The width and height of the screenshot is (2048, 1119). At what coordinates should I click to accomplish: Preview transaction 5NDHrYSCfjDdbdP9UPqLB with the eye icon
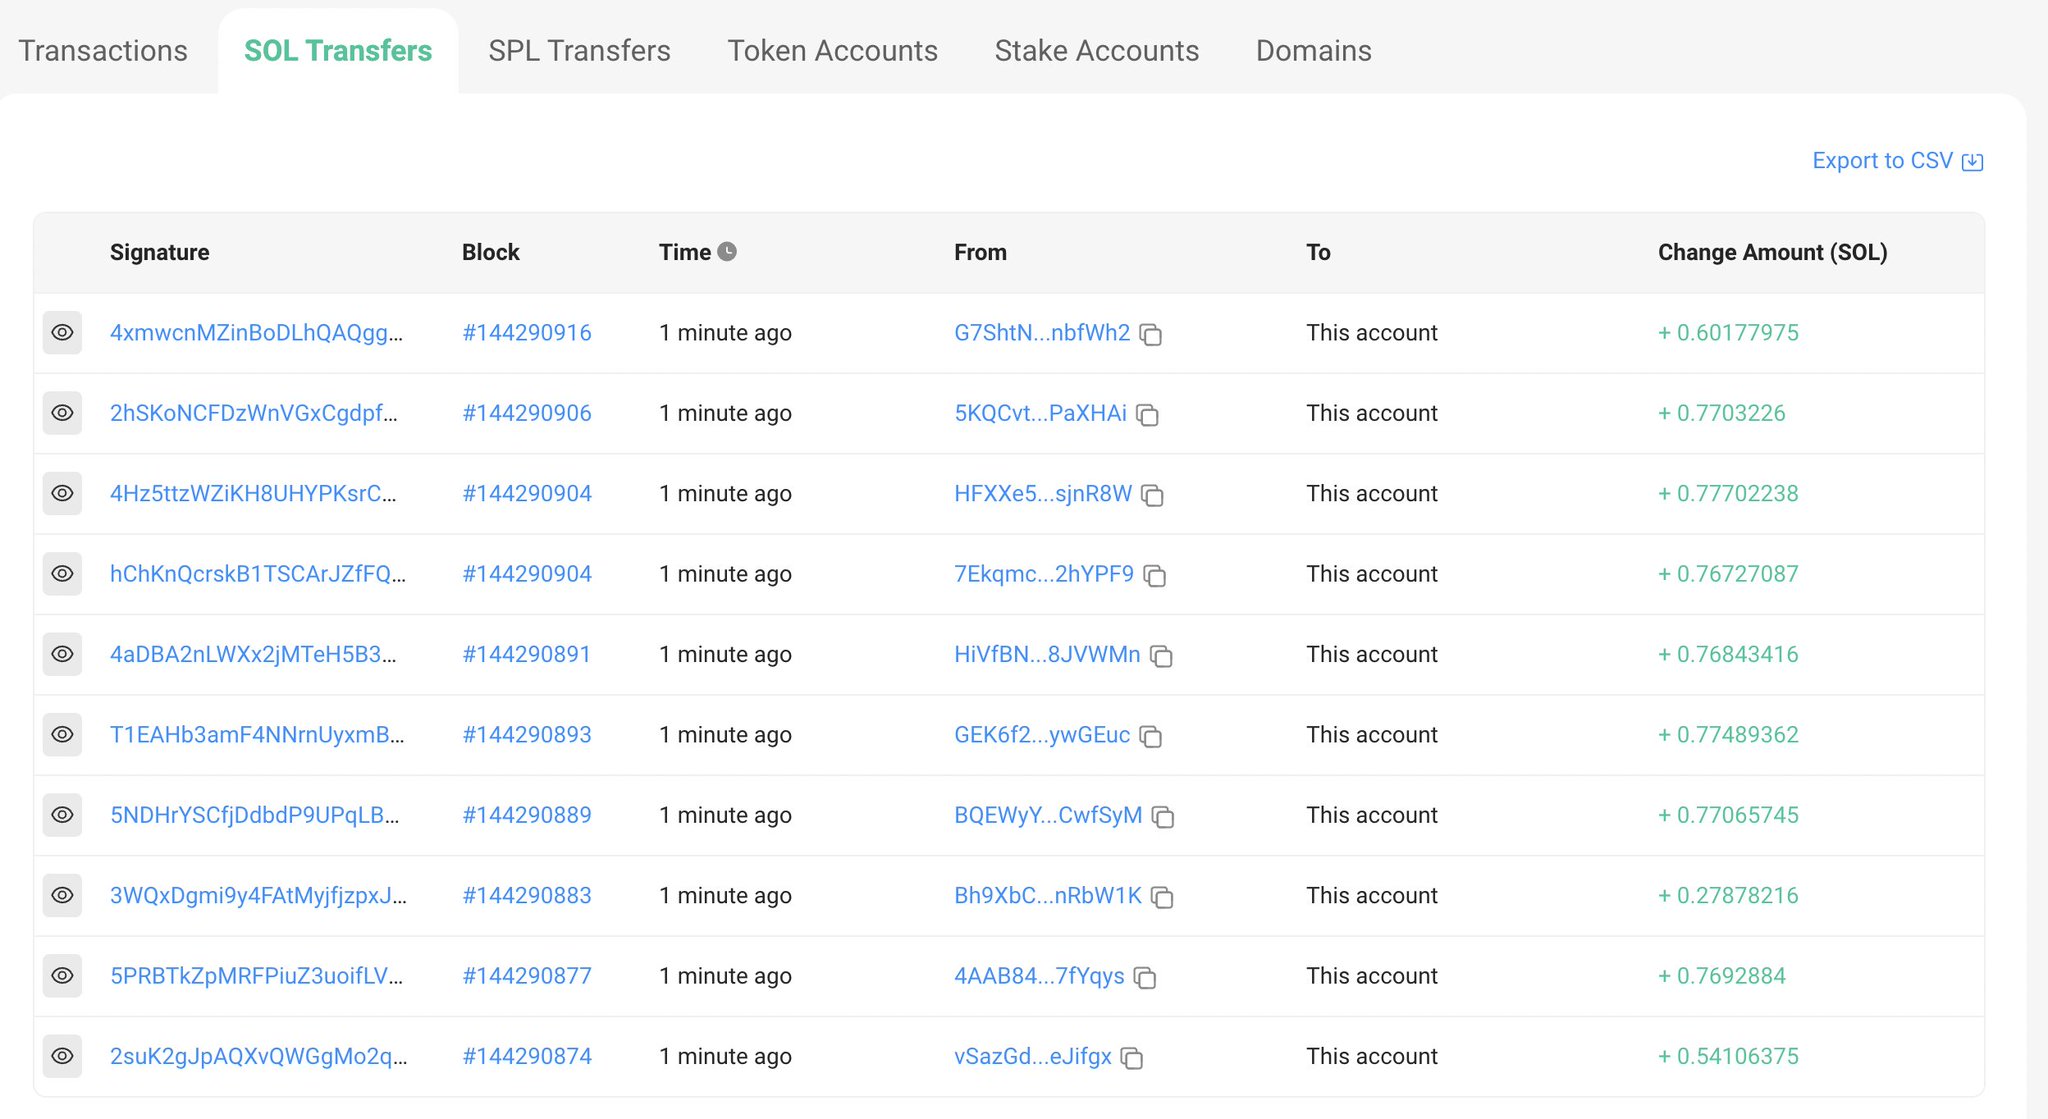[62, 815]
